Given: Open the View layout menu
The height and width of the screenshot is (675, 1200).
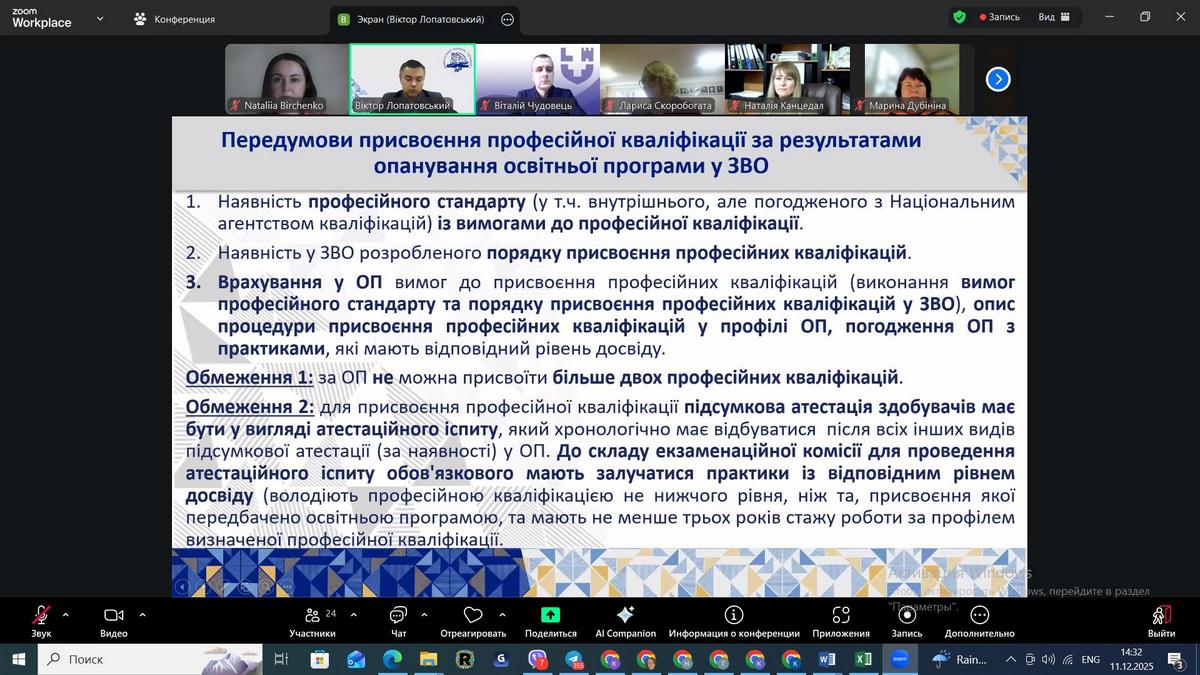Looking at the screenshot, I should (x=1054, y=17).
